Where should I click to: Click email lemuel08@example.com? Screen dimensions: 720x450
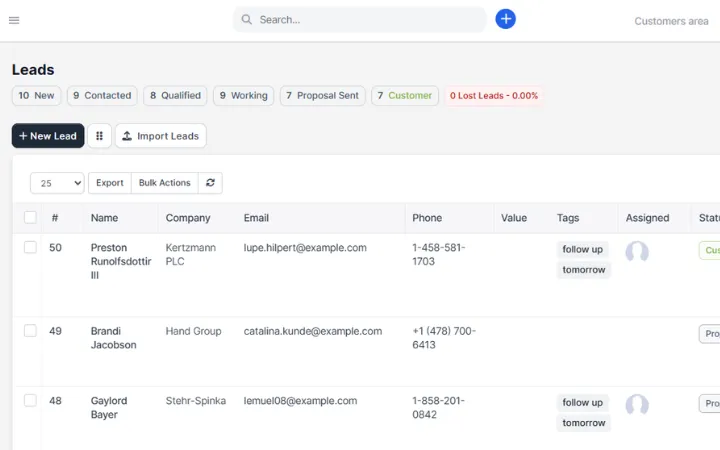300,401
